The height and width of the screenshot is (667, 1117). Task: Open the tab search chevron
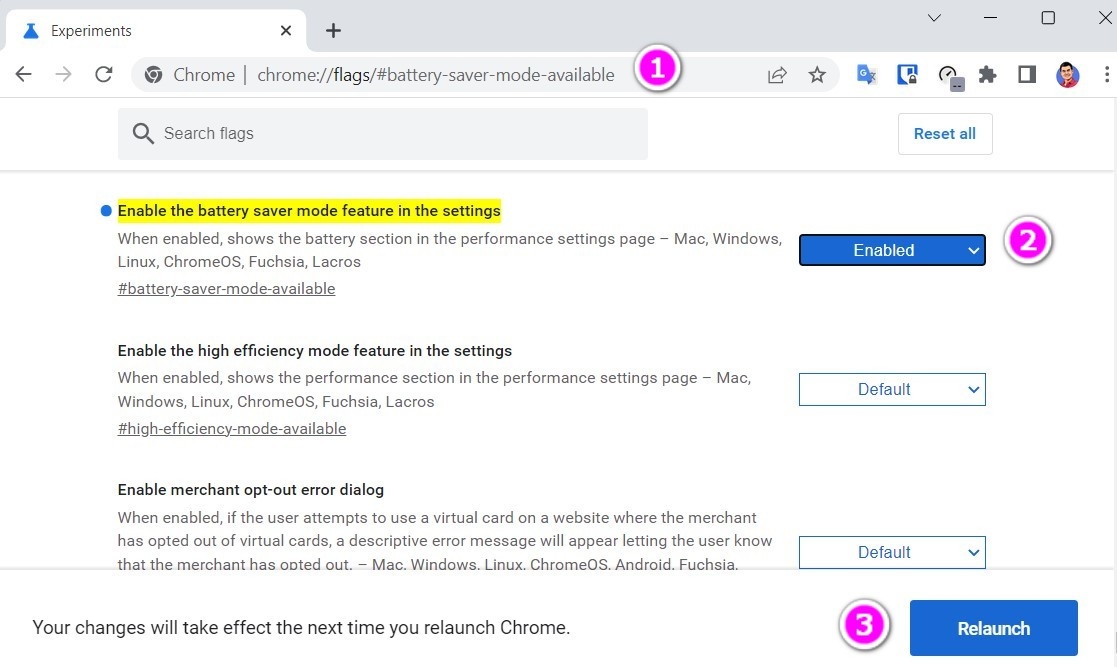pyautogui.click(x=935, y=18)
